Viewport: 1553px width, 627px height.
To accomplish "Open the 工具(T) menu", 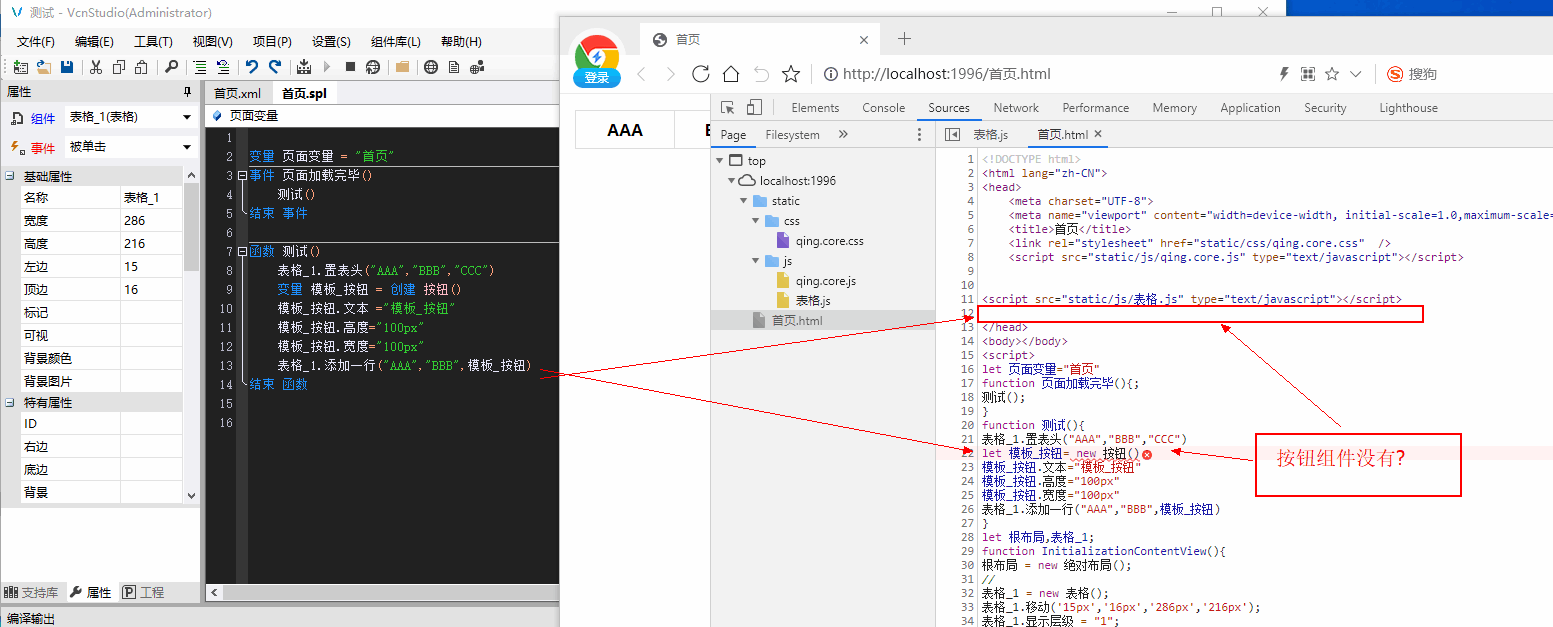I will click(153, 42).
